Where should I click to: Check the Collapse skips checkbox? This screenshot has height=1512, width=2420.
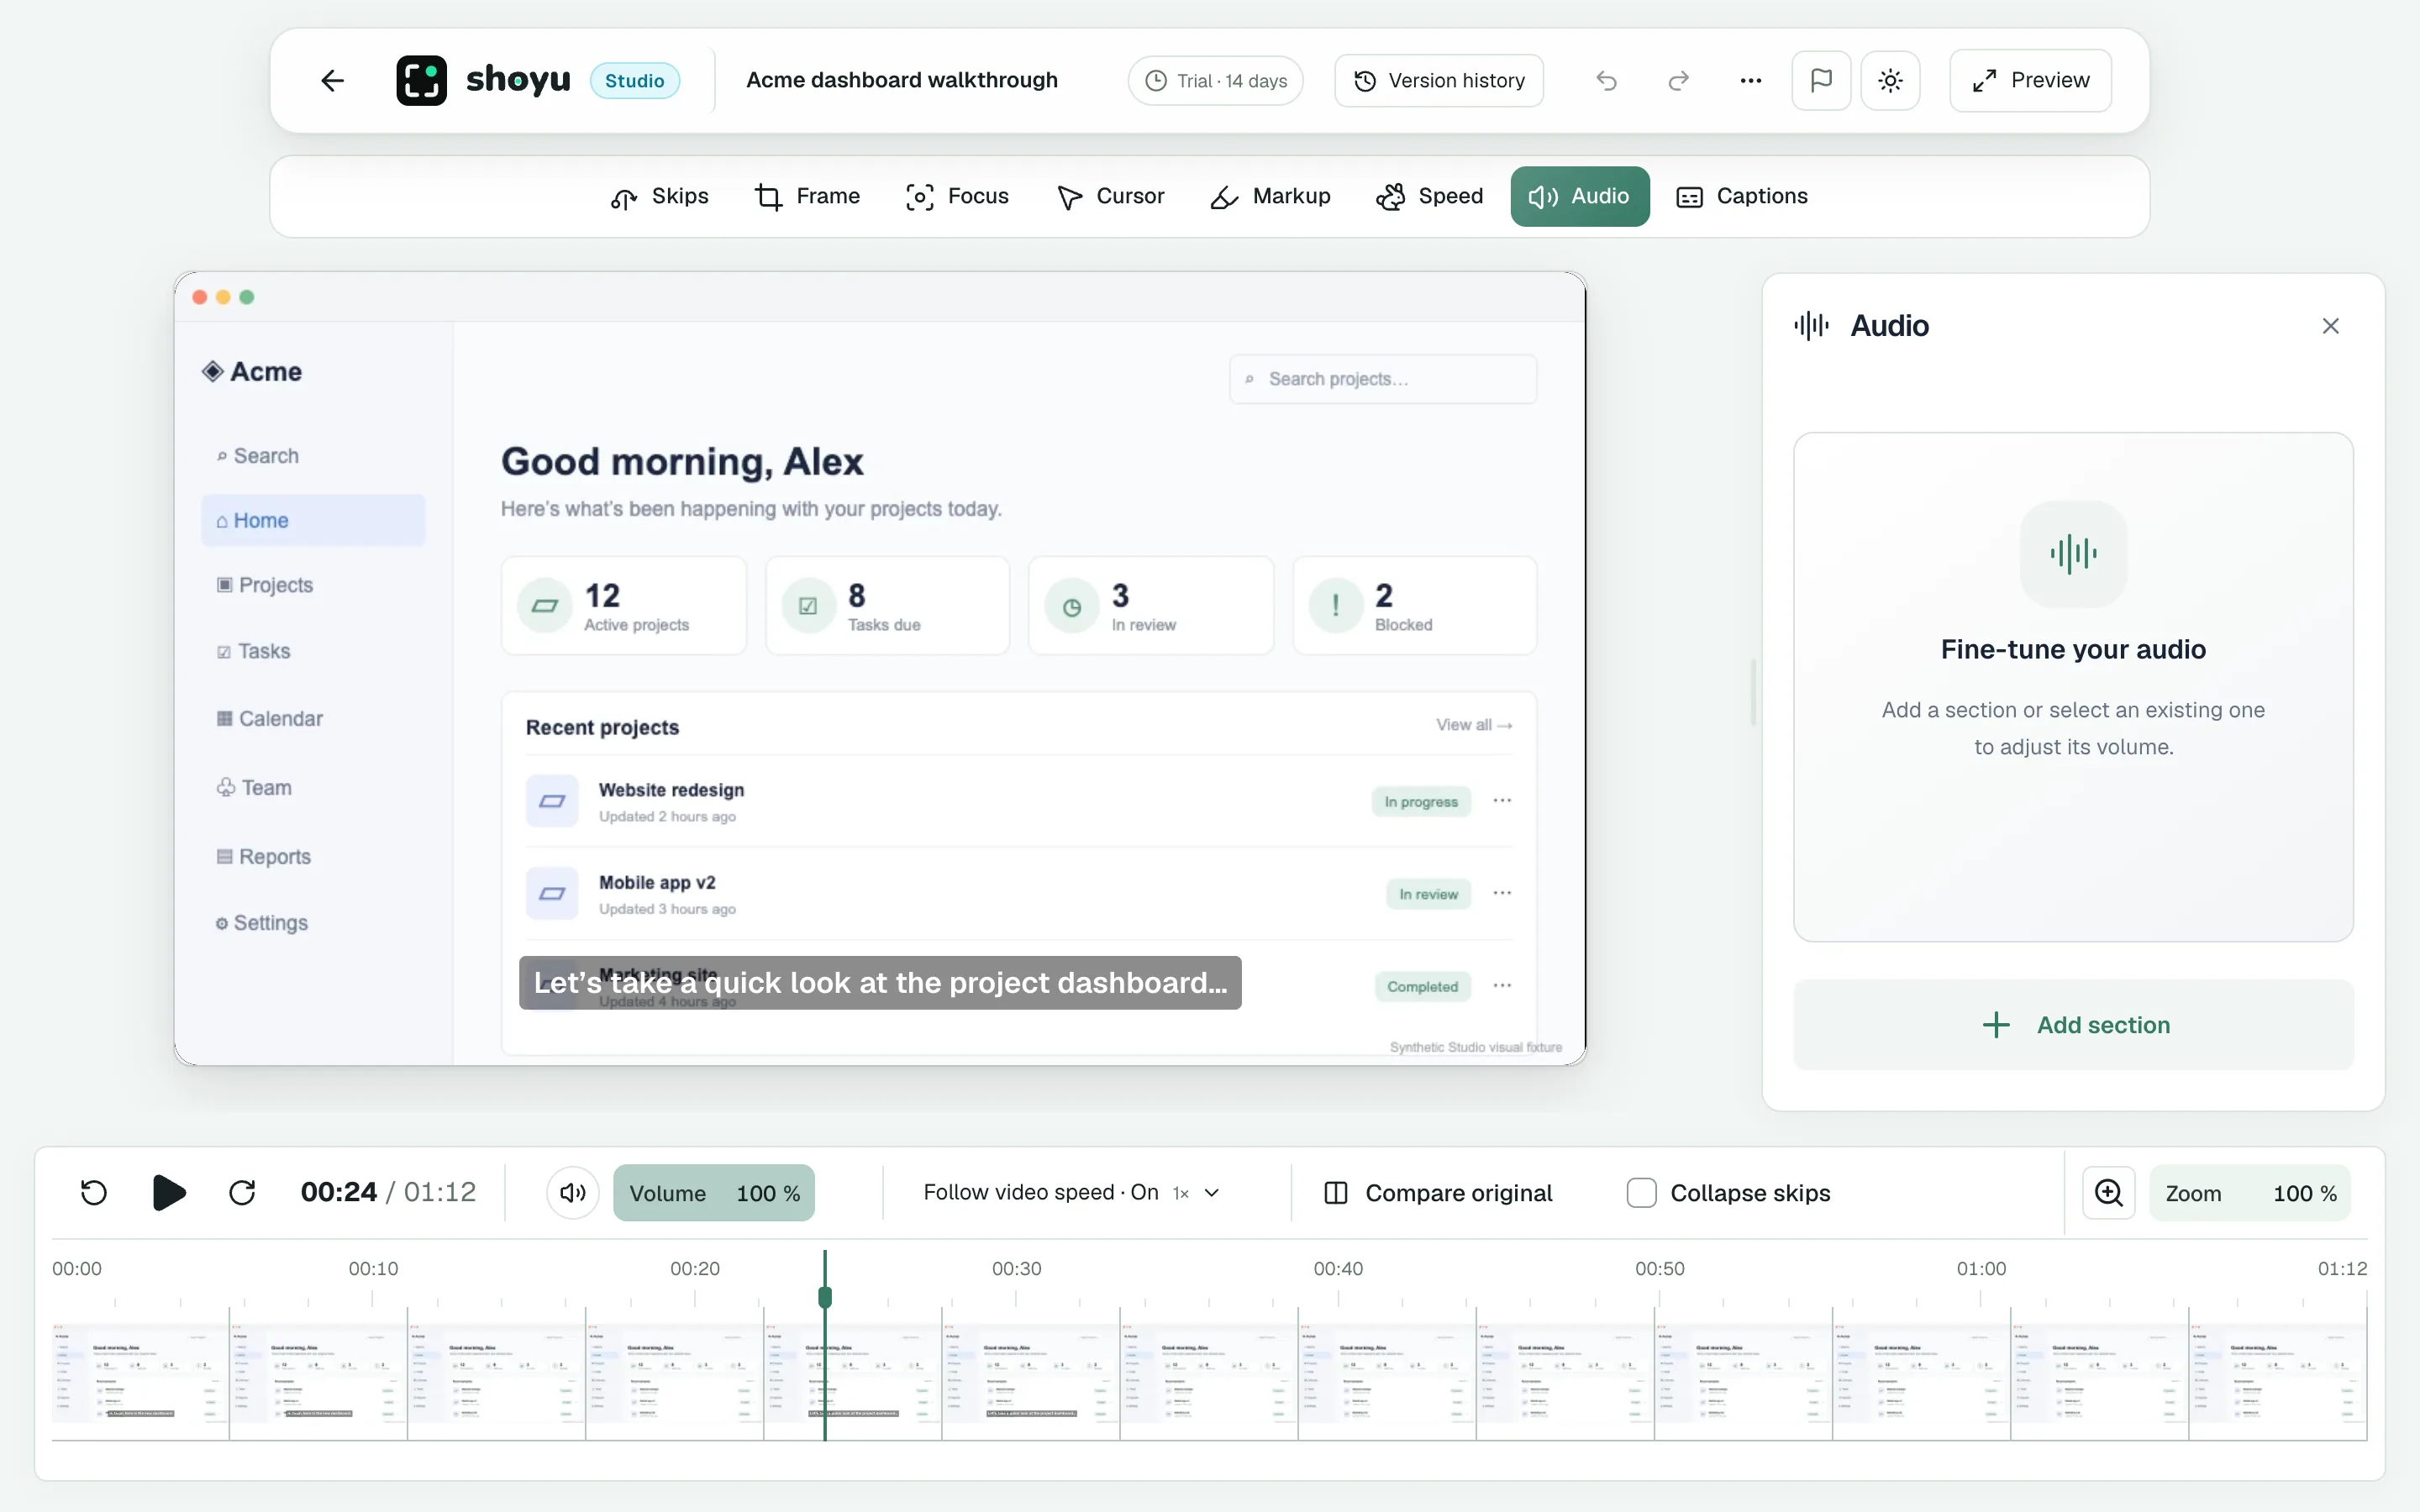1641,1192
